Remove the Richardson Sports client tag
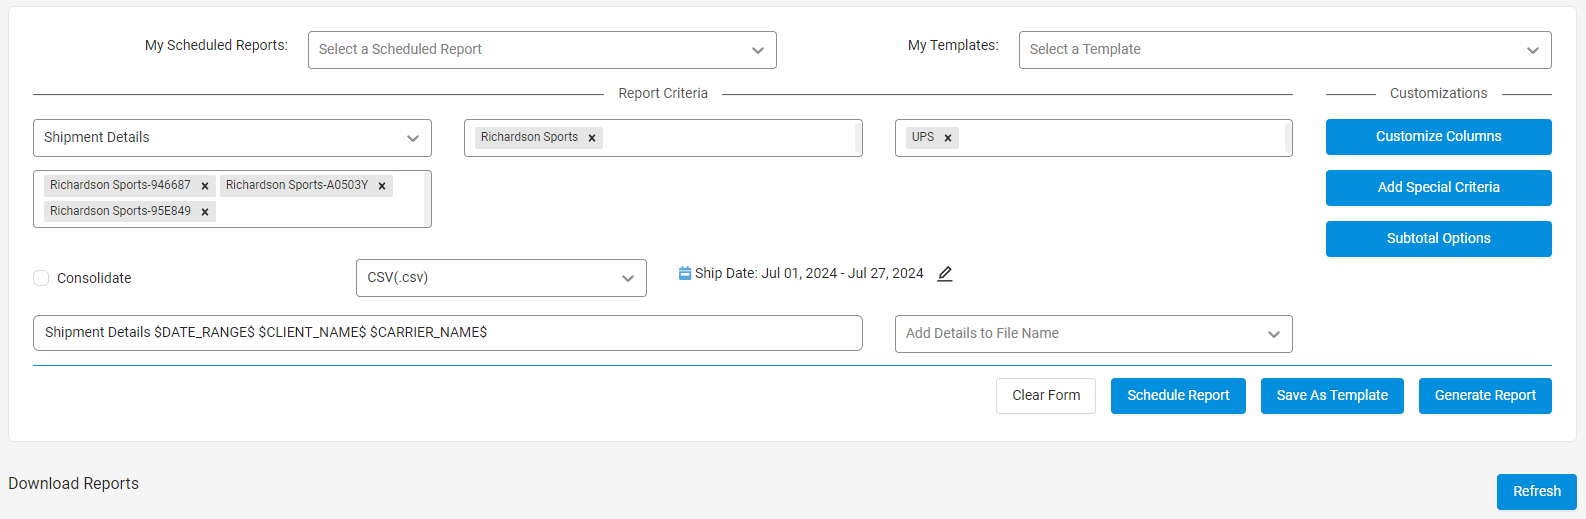 [x=592, y=138]
